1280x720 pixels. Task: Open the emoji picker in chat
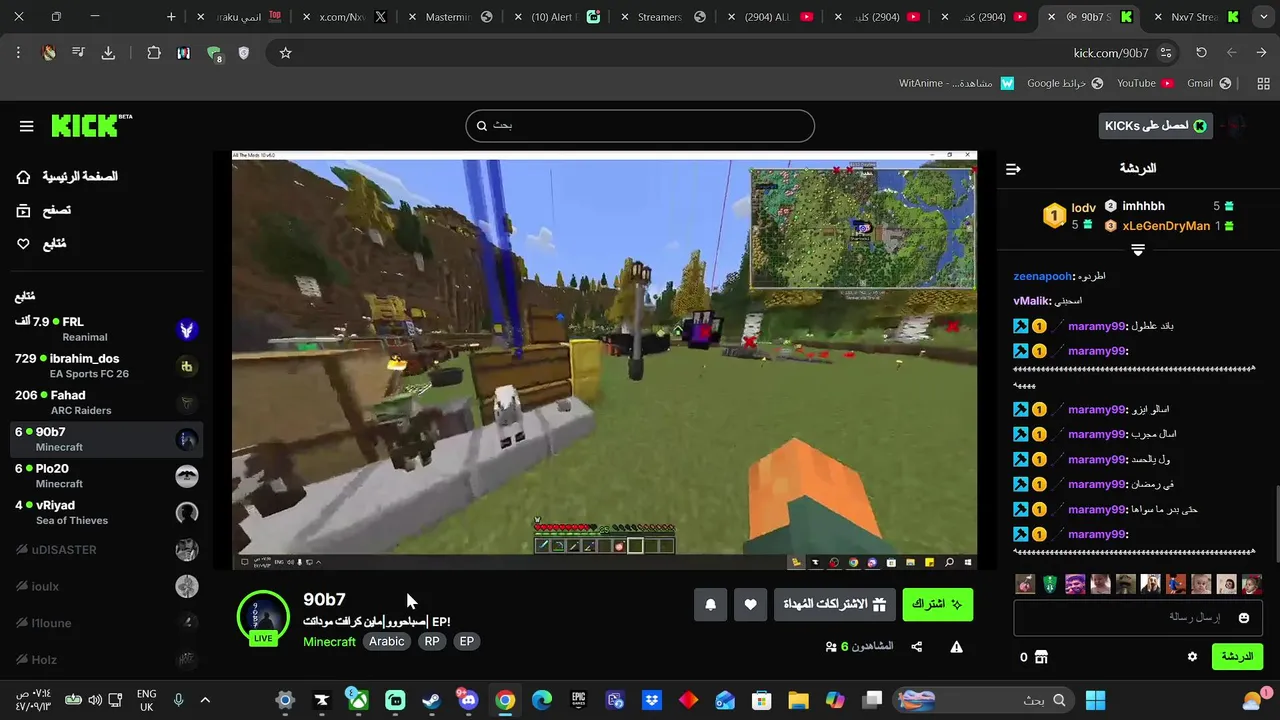click(x=1244, y=618)
